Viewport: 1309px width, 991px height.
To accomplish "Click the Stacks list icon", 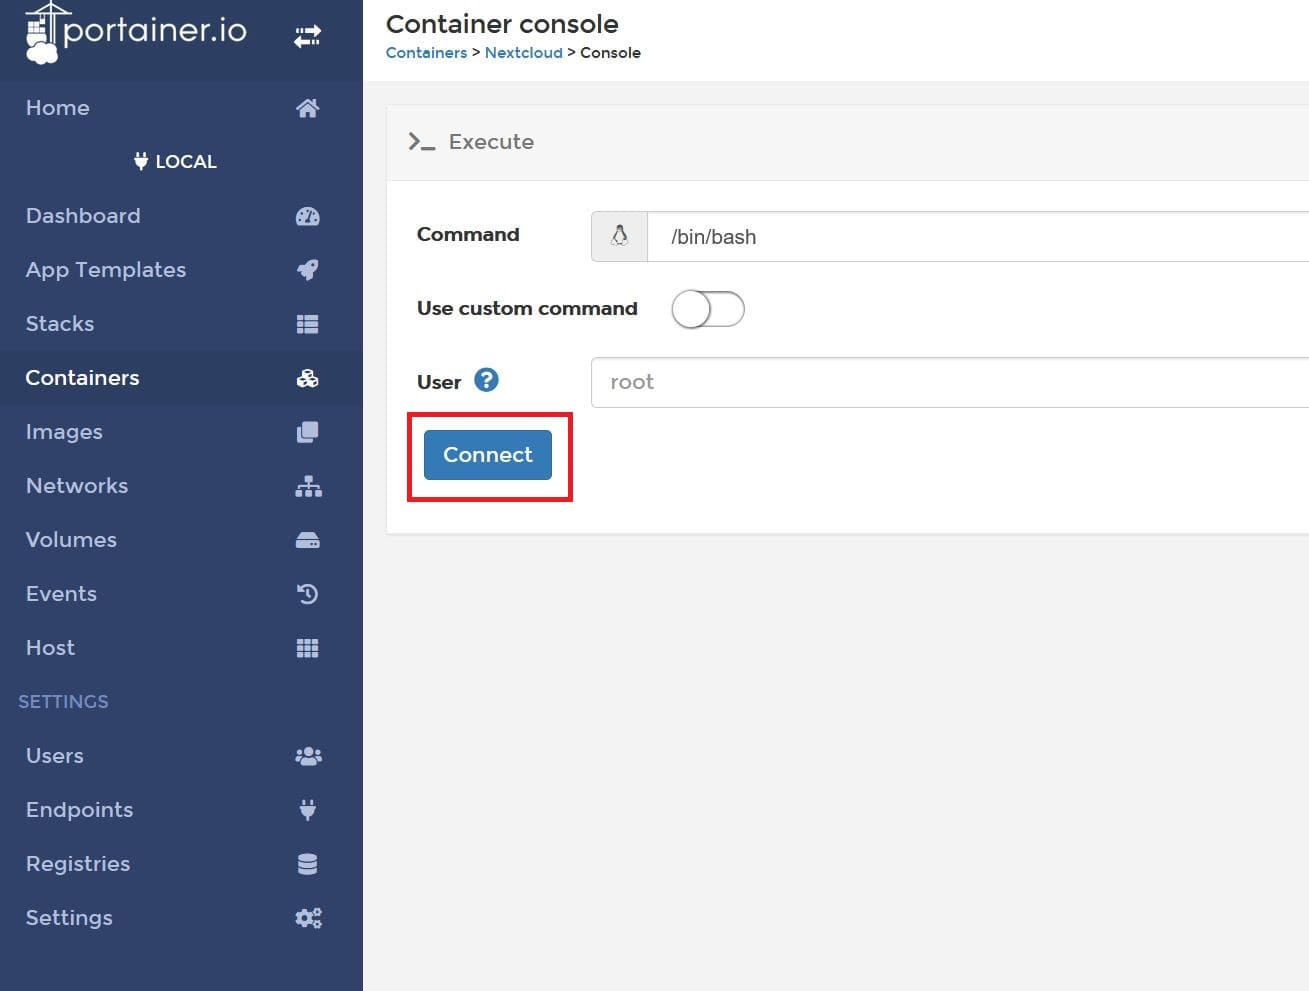I will (307, 324).
